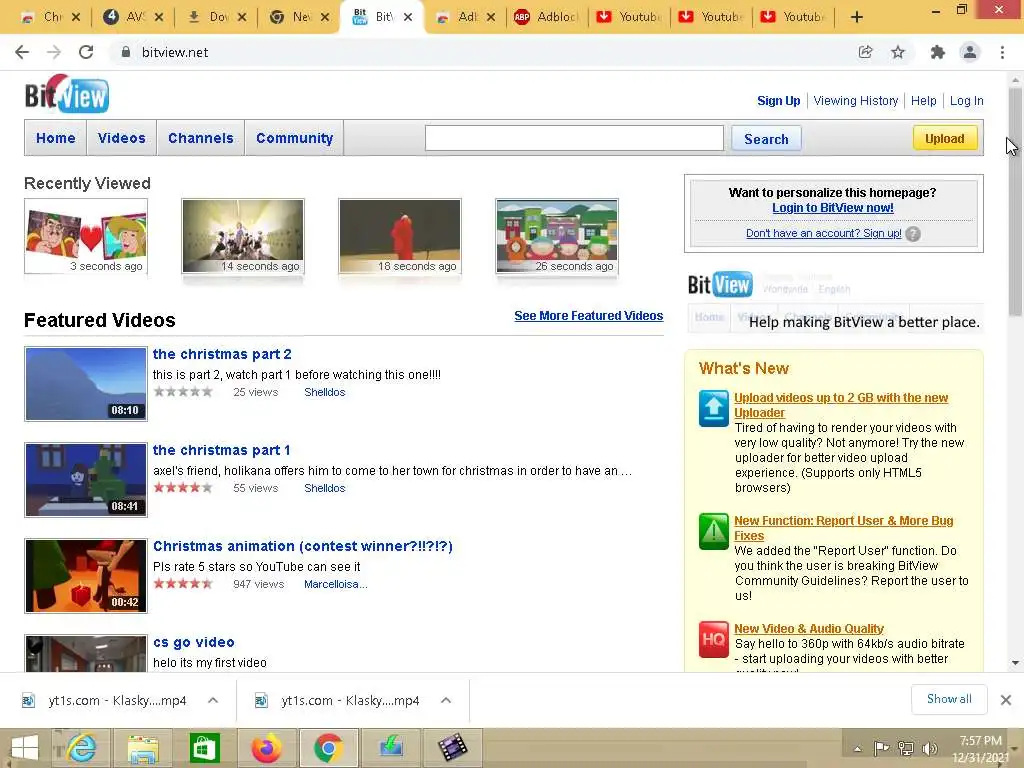Viewport: 1024px width, 768px height.
Task: Click the green warning triangle icon in What's New
Action: (713, 531)
